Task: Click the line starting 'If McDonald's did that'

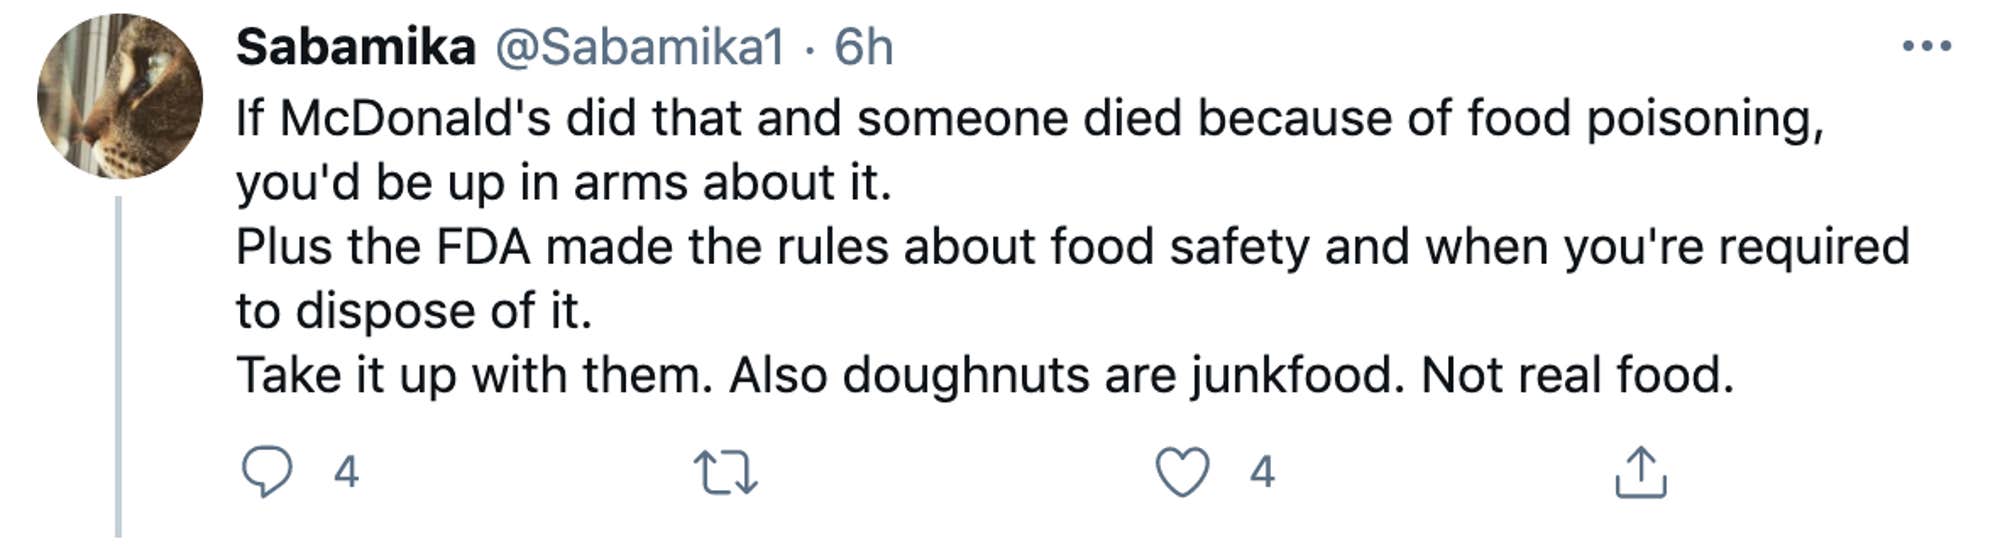Action: [1030, 118]
